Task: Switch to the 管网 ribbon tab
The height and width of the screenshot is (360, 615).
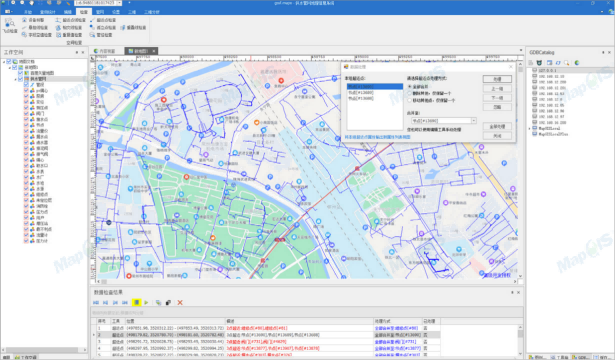Action: [100, 12]
